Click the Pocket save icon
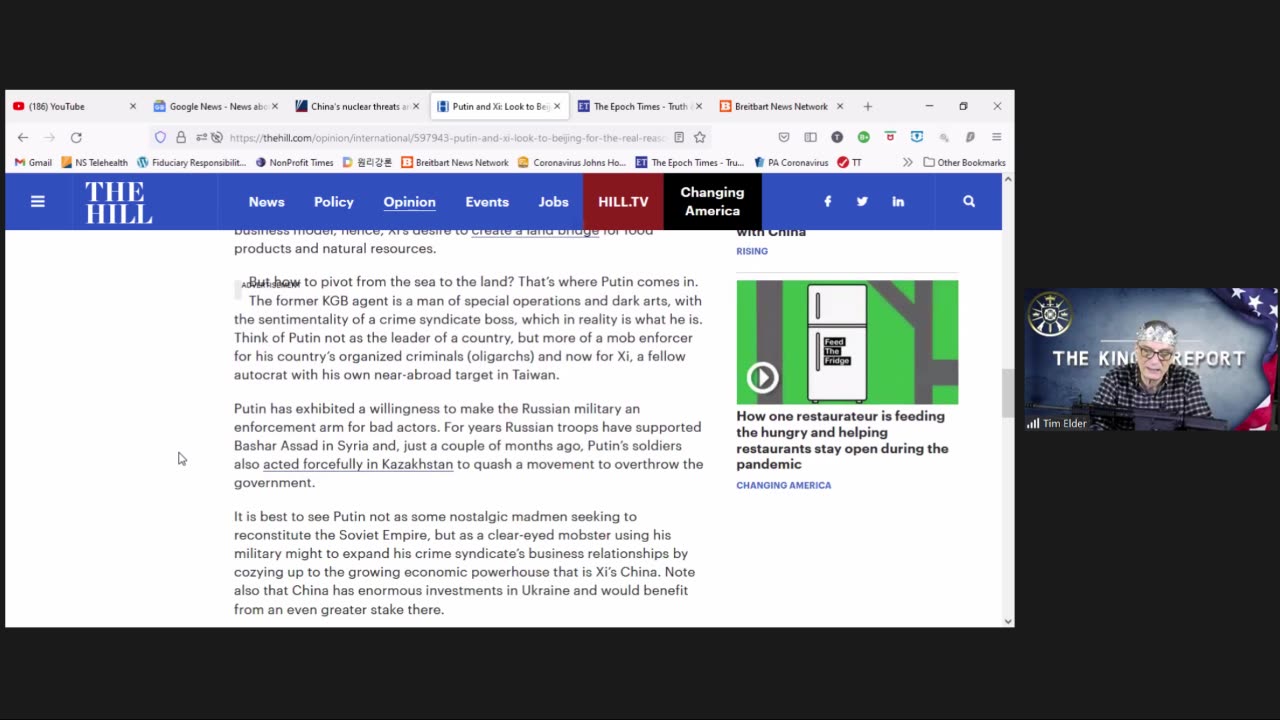 click(784, 137)
